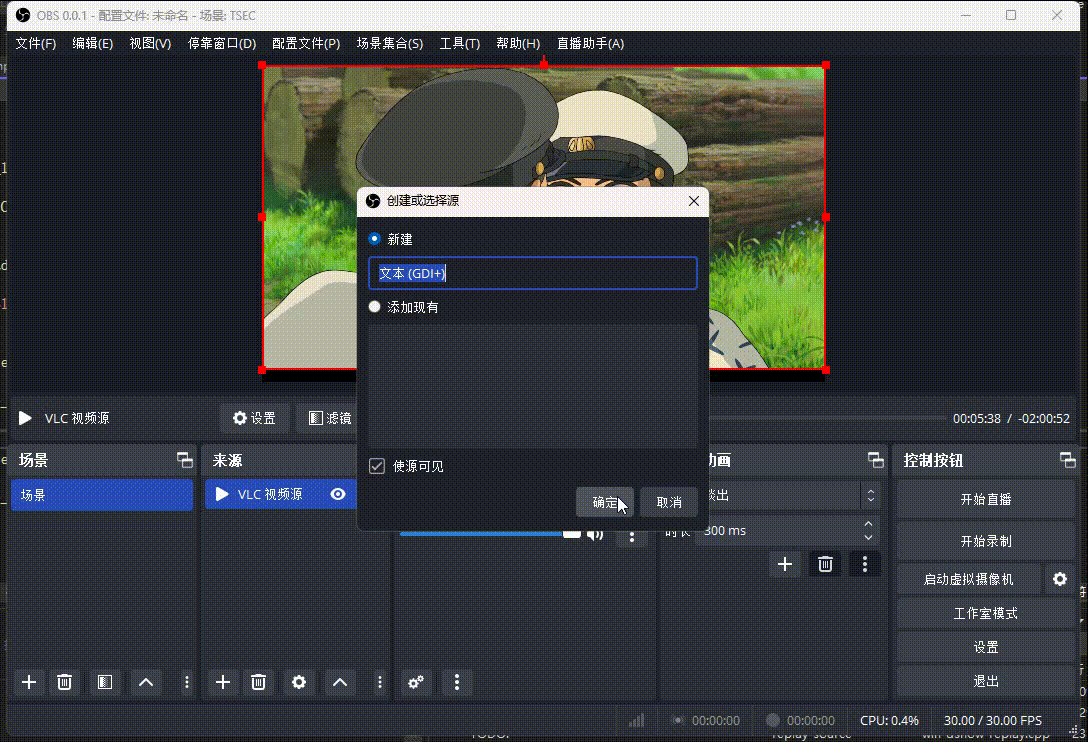Screen dimensions: 1088x742
Task: Open the 配置文件(P) menu
Action: click(x=306, y=43)
